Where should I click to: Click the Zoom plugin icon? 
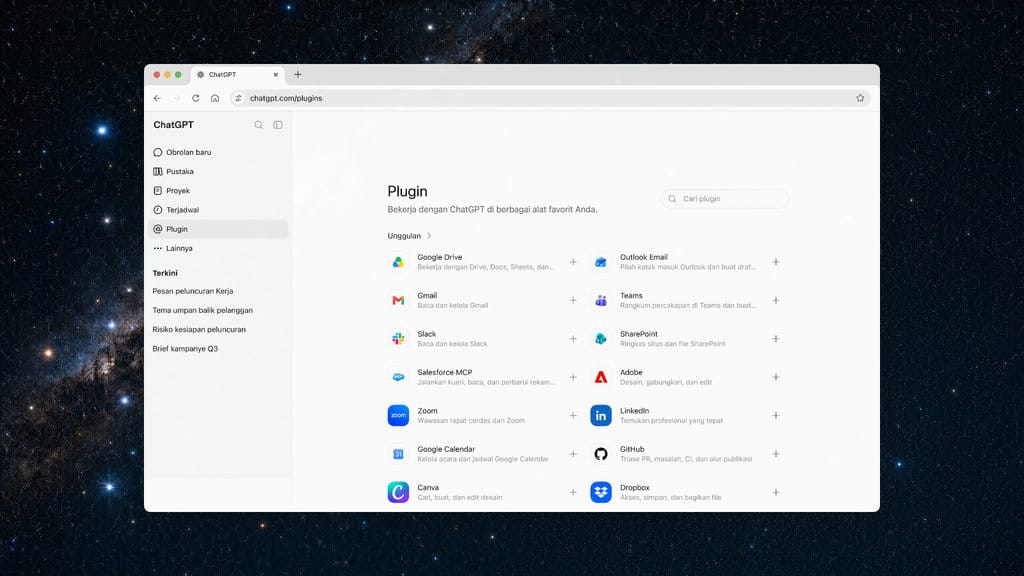click(x=398, y=415)
